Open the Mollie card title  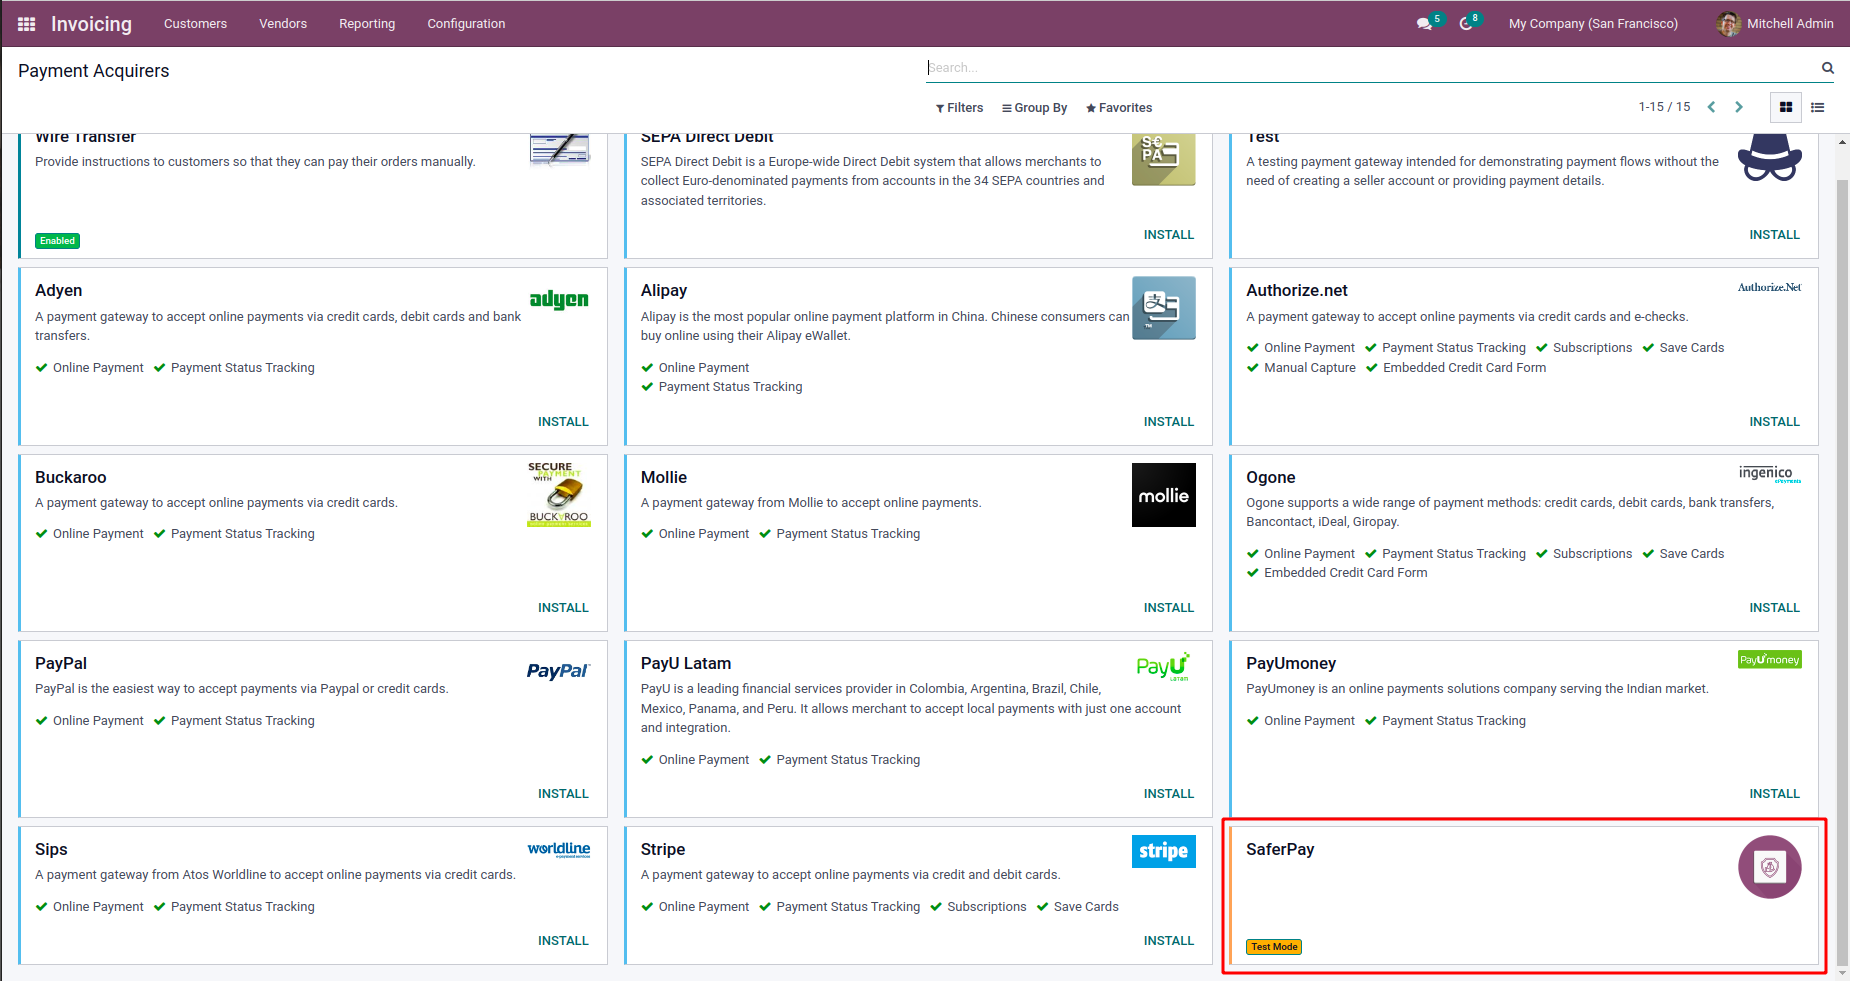pyautogui.click(x=664, y=477)
